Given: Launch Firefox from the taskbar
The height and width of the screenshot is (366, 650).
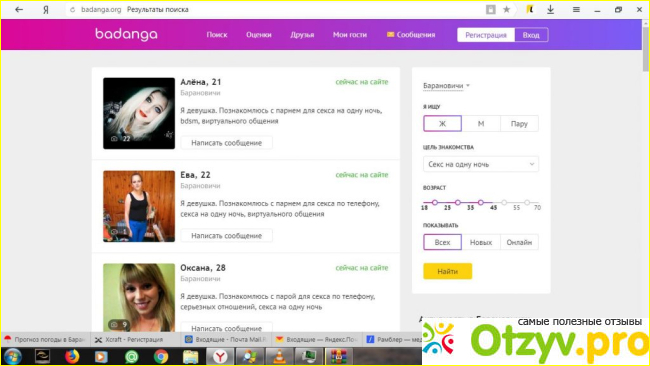Looking at the screenshot, I should tap(72, 356).
